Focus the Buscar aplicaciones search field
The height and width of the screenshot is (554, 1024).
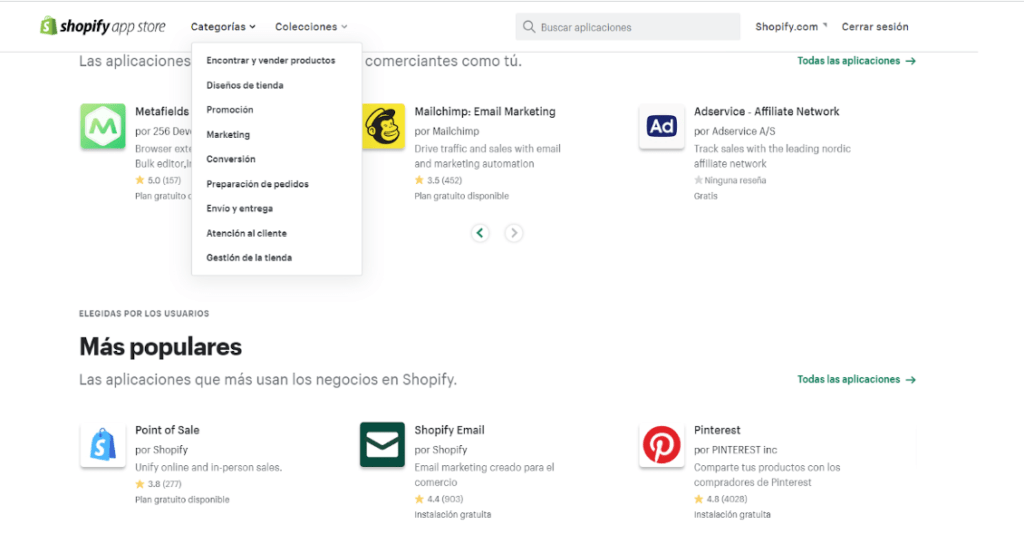pyautogui.click(x=628, y=27)
